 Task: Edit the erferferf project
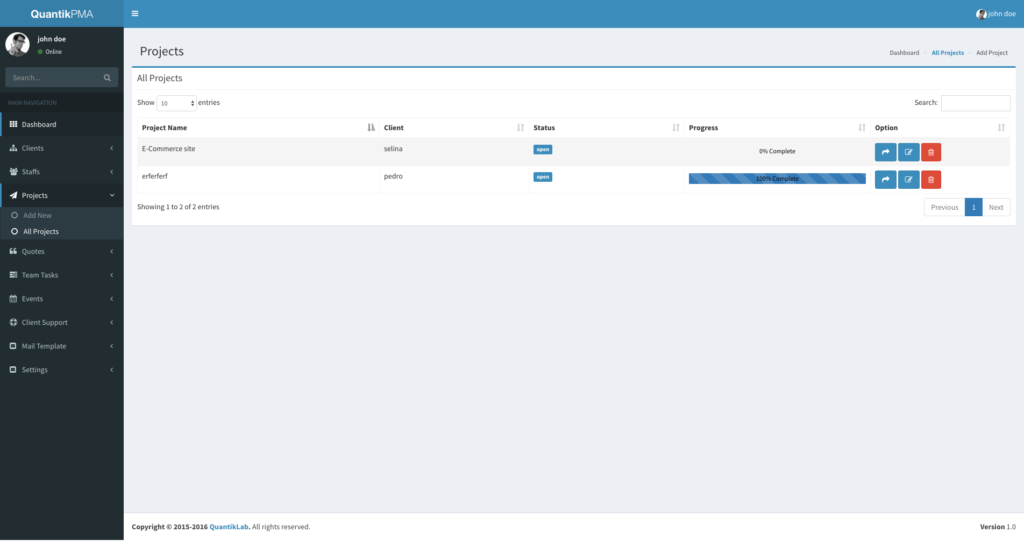click(908, 180)
